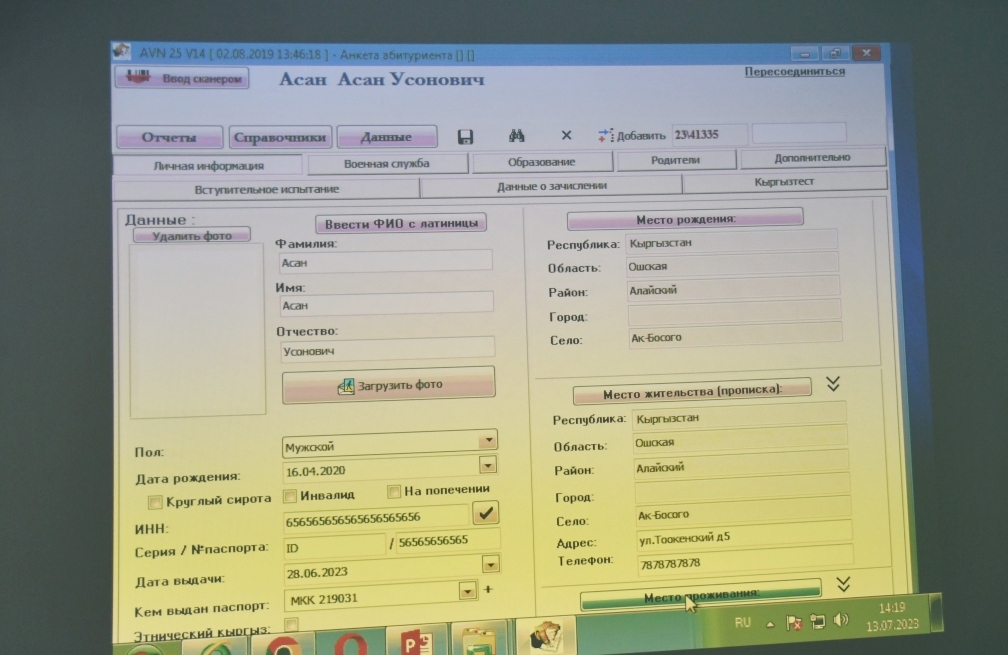1008x655 pixels.
Task: Open the taskbar clock showing 14:19
Action: pyautogui.click(x=892, y=616)
